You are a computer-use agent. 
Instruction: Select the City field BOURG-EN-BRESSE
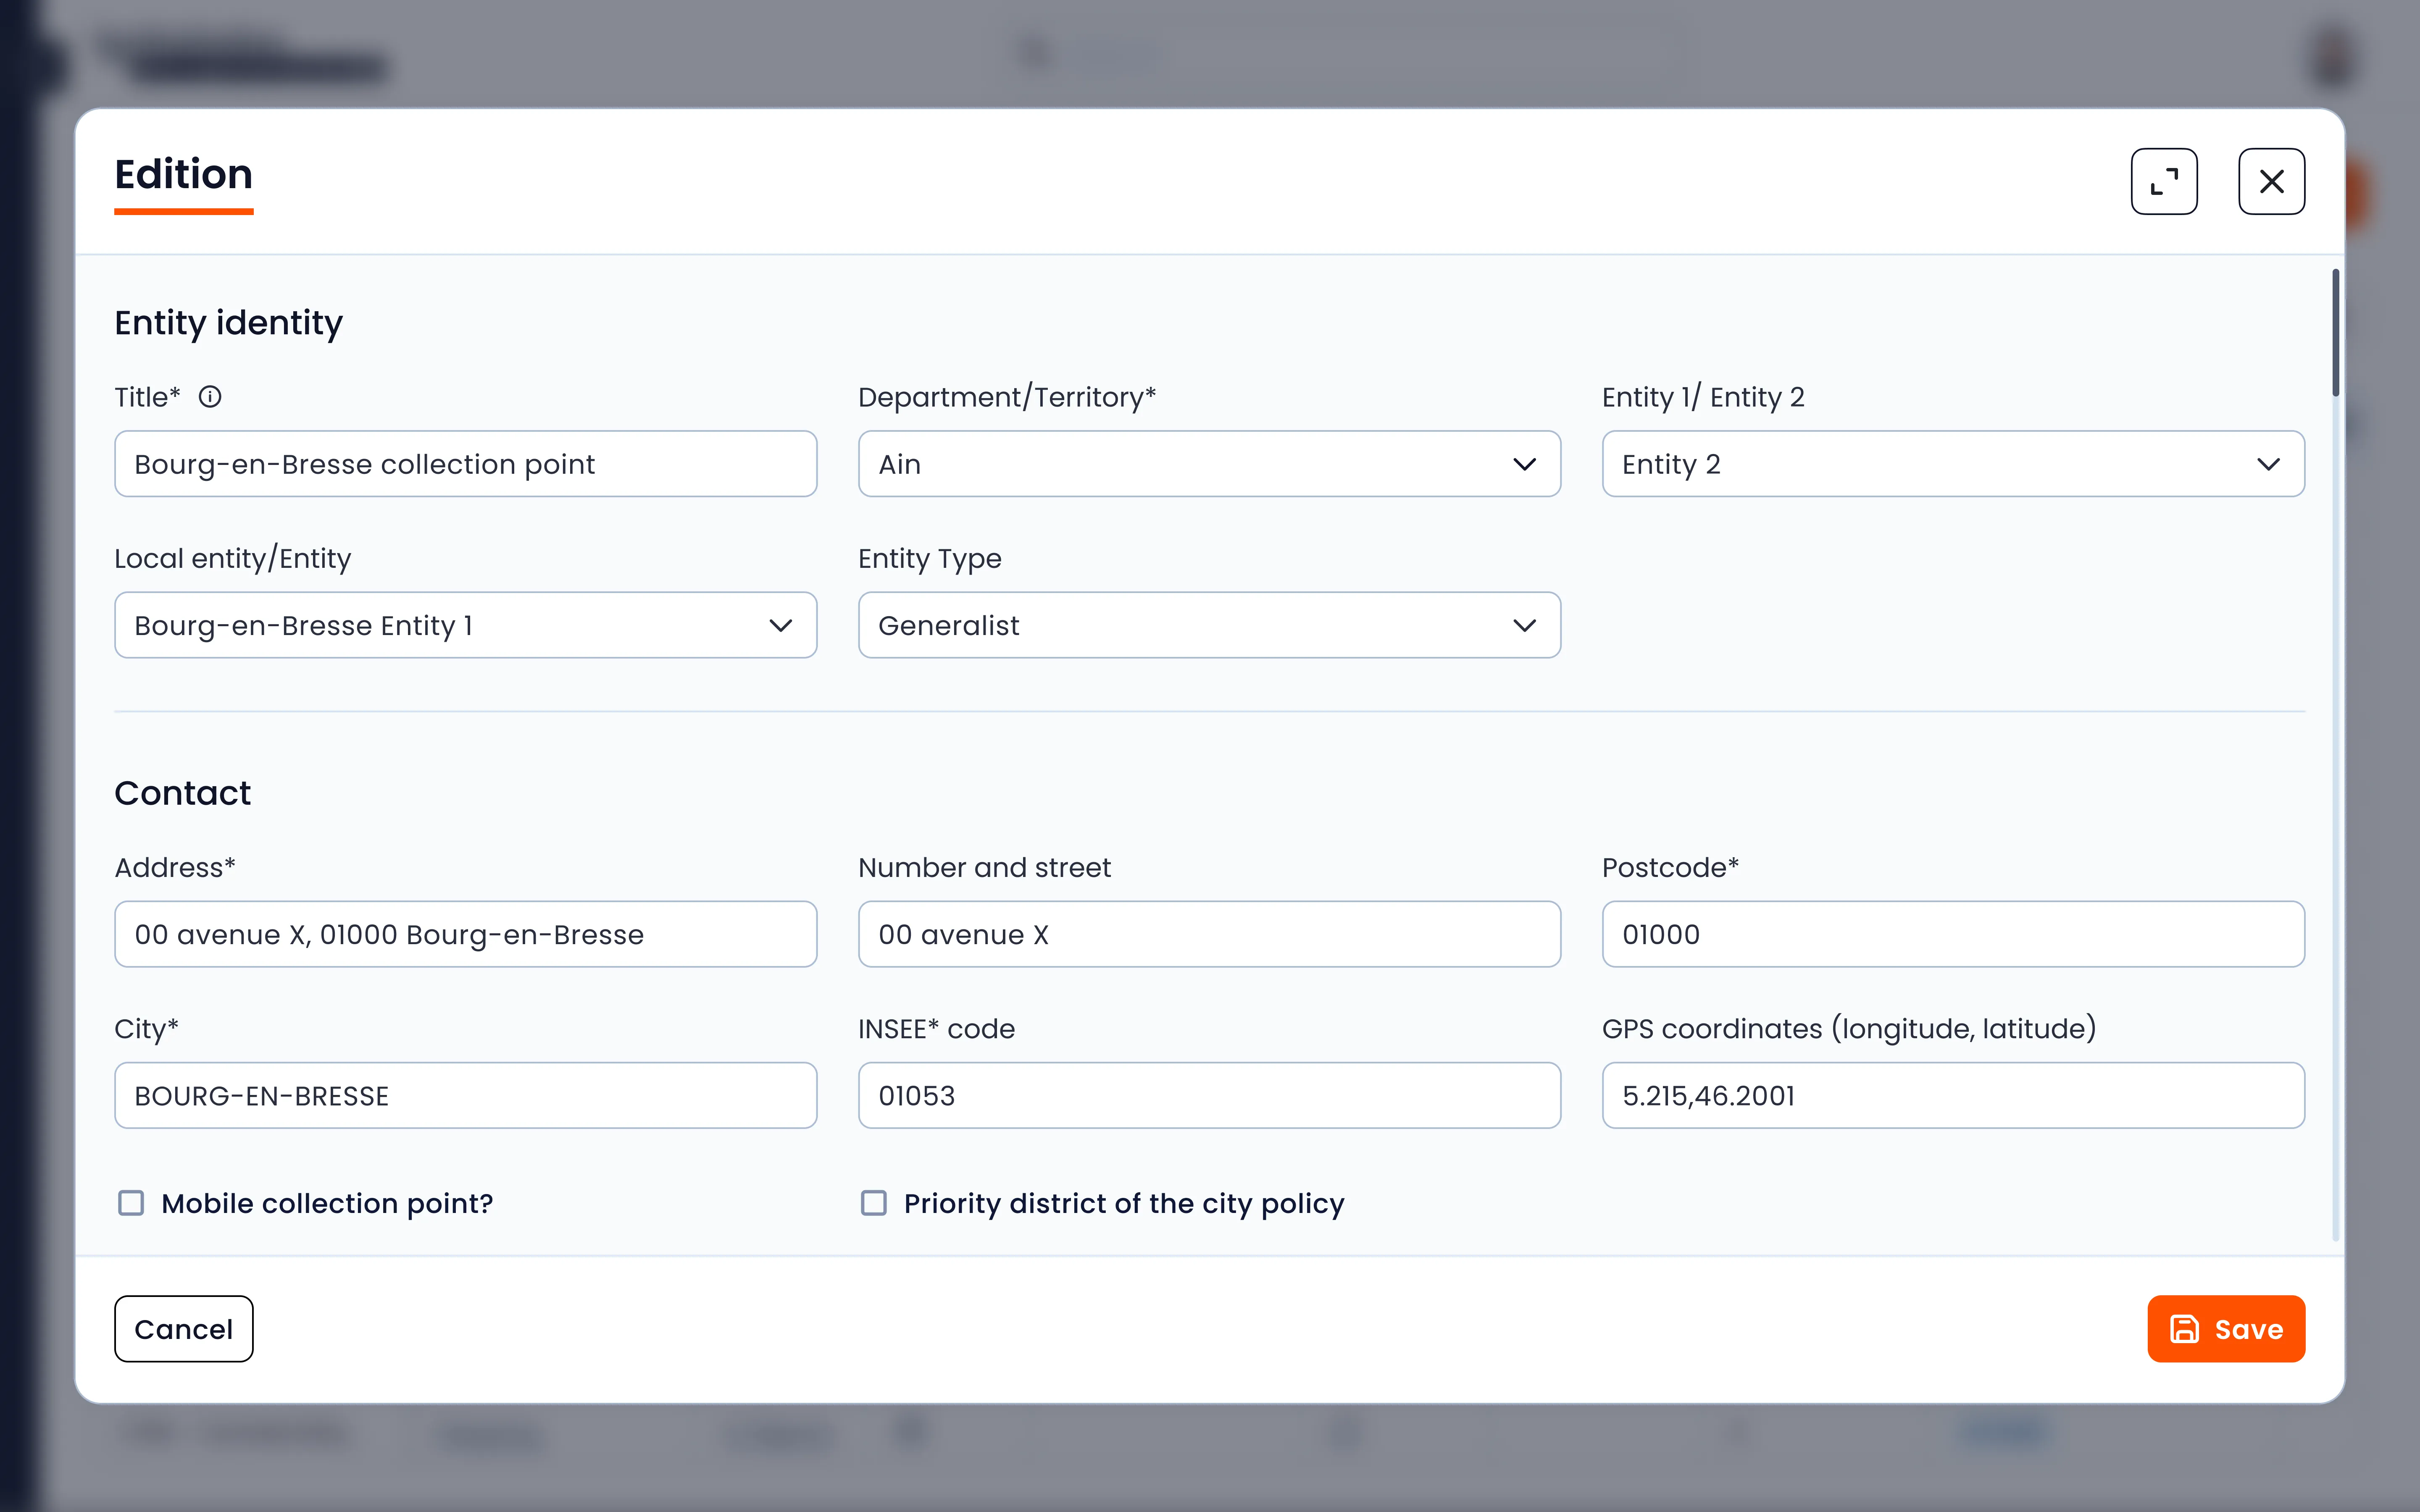click(465, 1096)
